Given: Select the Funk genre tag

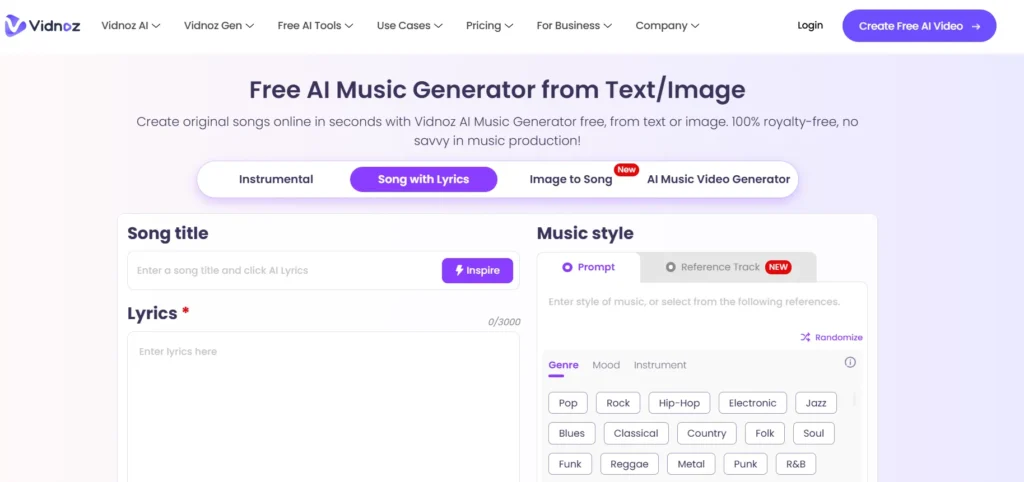Looking at the screenshot, I should pyautogui.click(x=570, y=464).
